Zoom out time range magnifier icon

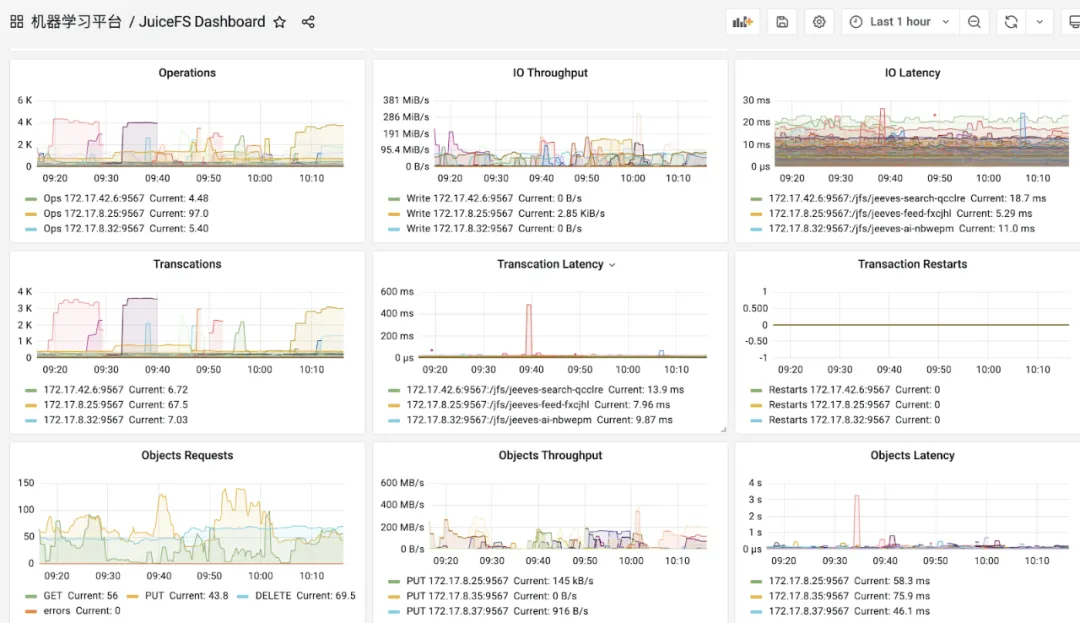[x=974, y=22]
